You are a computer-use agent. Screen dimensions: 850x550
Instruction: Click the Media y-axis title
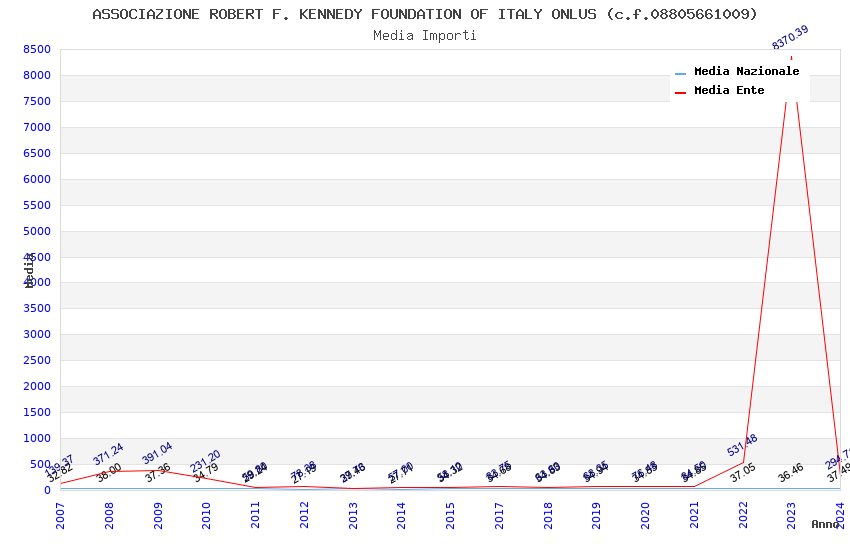coord(29,270)
